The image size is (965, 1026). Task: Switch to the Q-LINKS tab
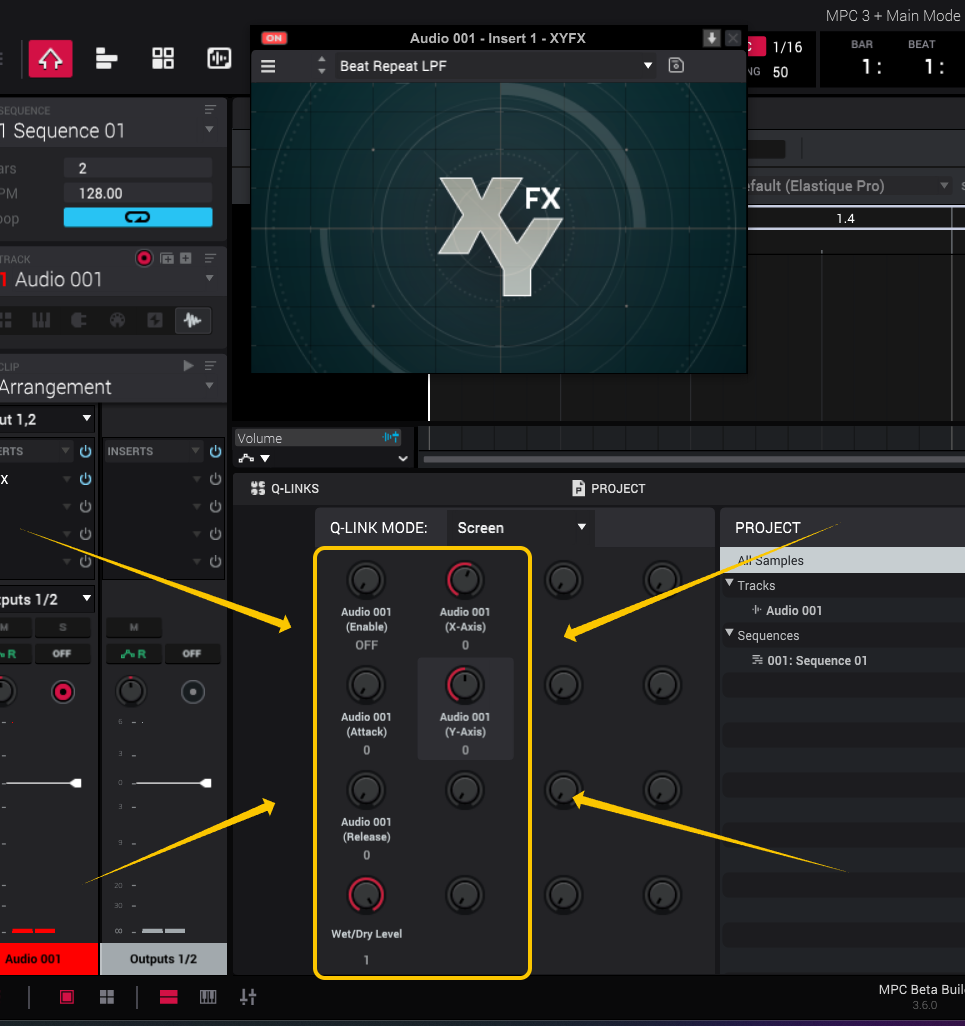(285, 488)
